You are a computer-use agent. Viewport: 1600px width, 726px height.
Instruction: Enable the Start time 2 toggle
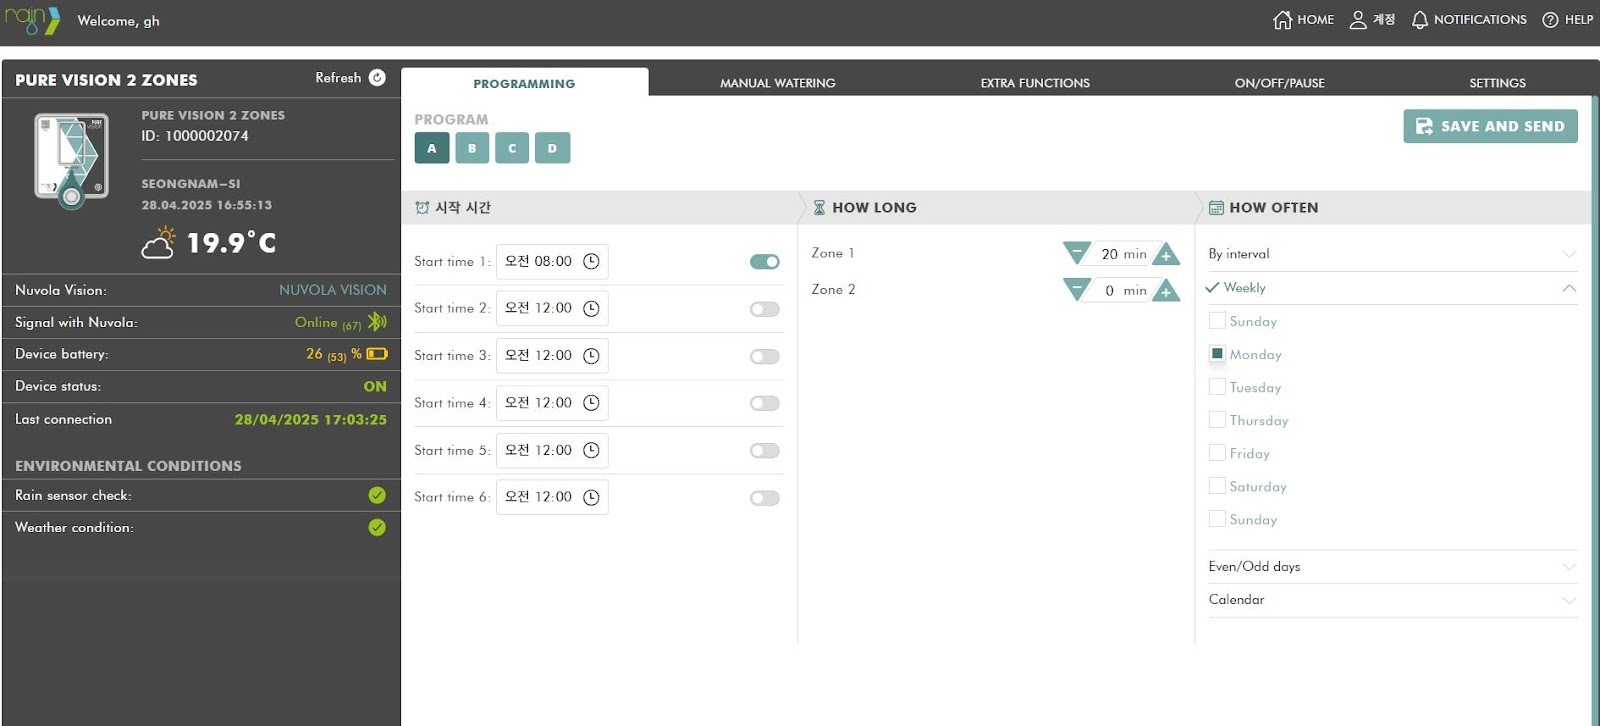(765, 309)
